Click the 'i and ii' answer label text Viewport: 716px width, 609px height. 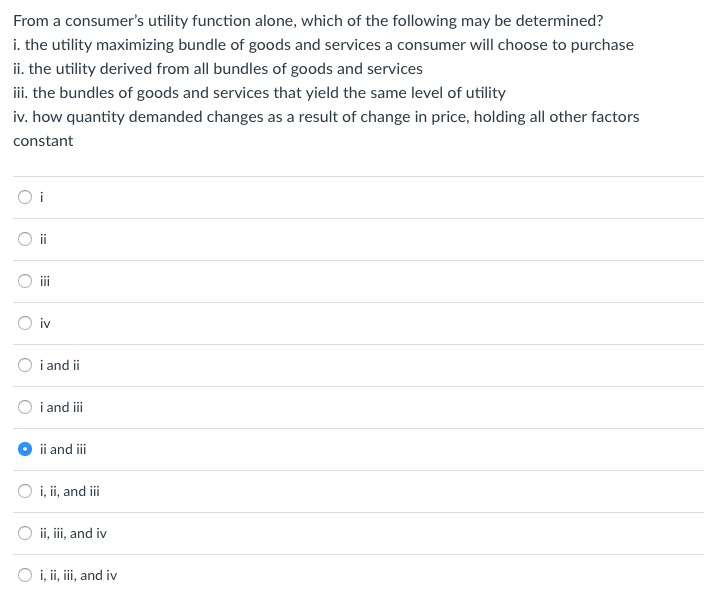(x=60, y=365)
